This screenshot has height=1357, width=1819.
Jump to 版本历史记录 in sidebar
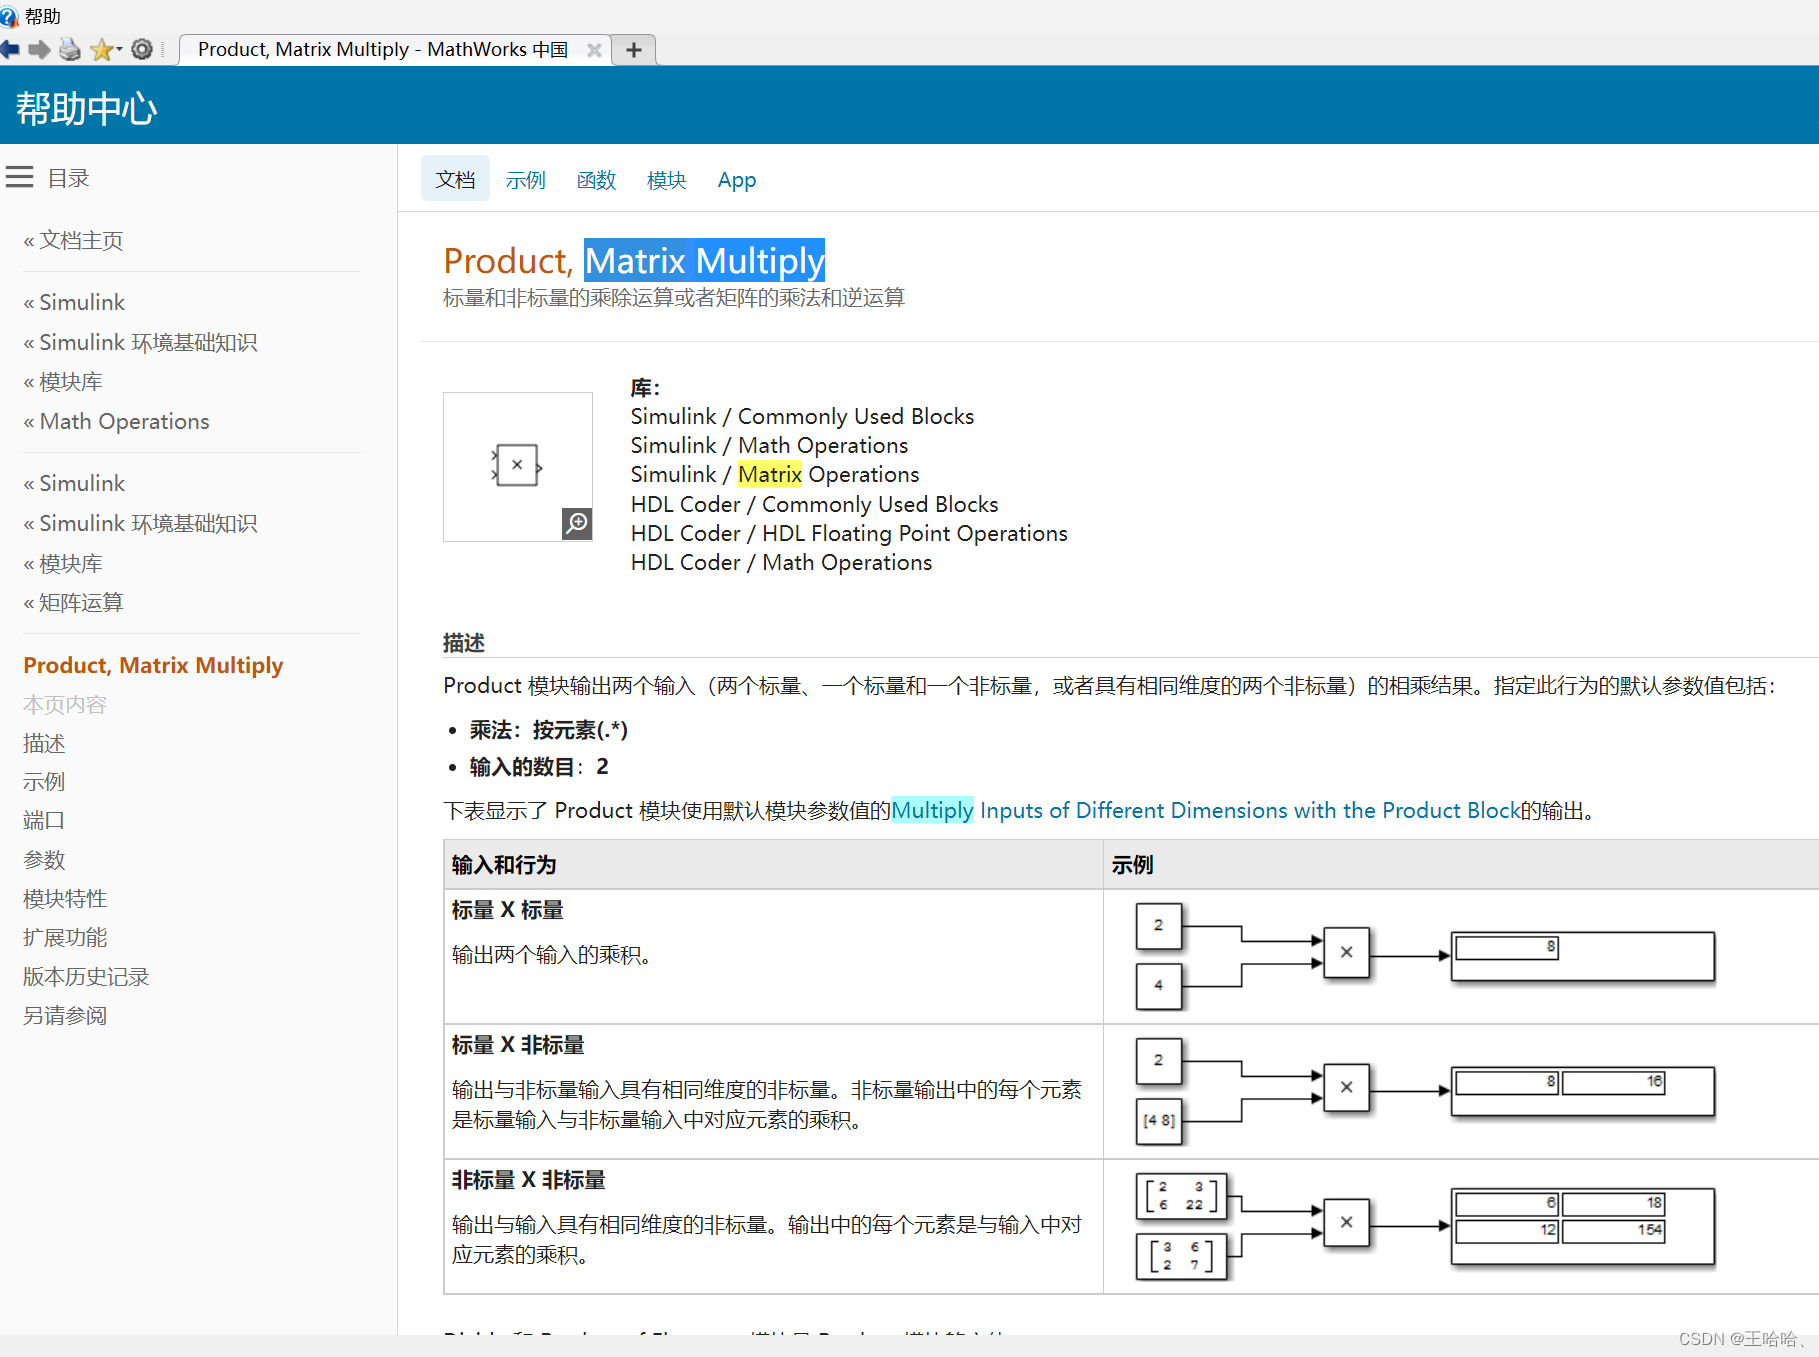pos(86,977)
